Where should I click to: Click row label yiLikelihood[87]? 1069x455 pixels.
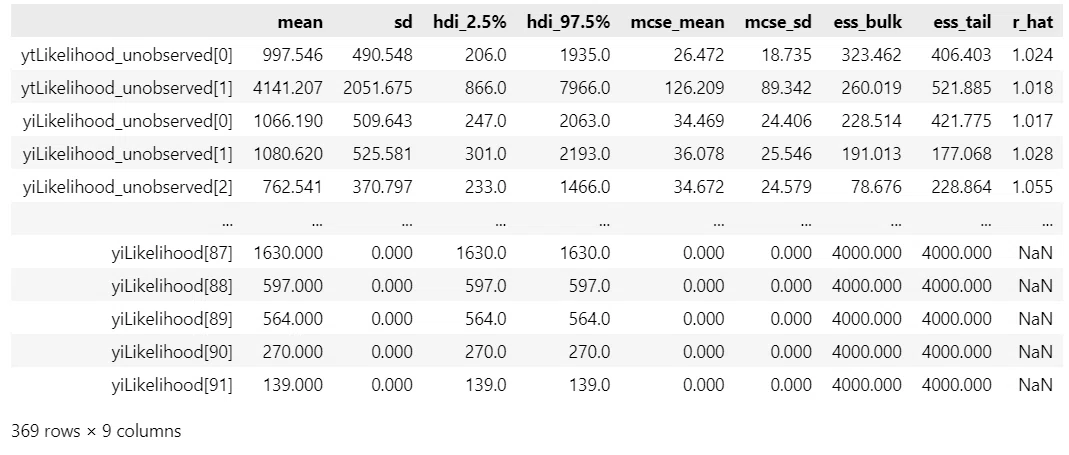pos(172,253)
